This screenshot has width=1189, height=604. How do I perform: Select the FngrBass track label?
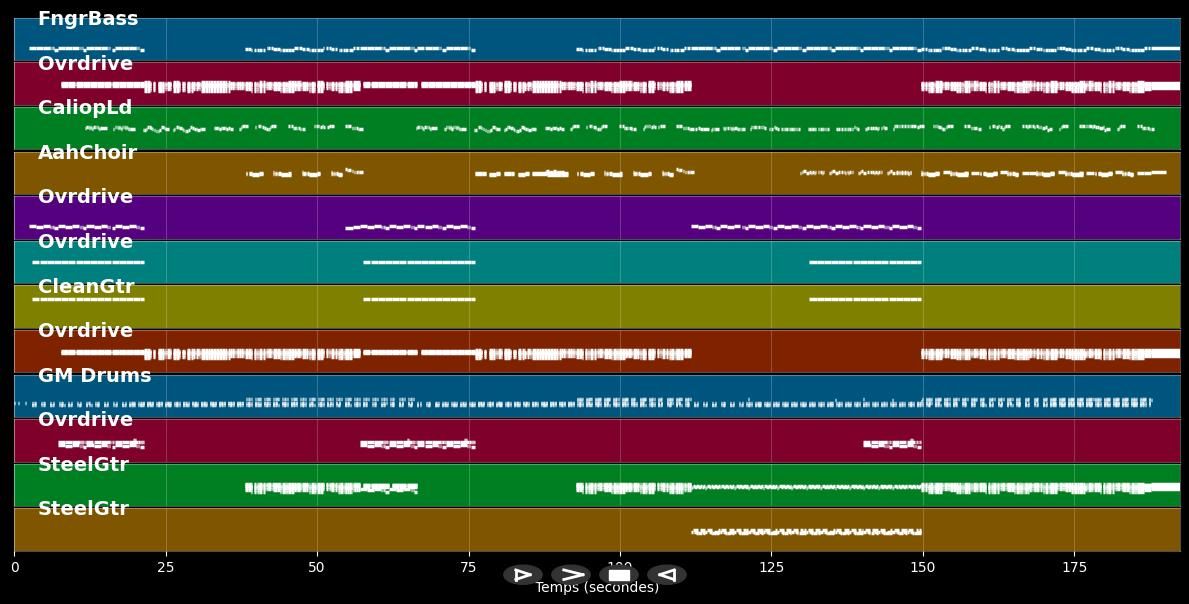pos(88,19)
